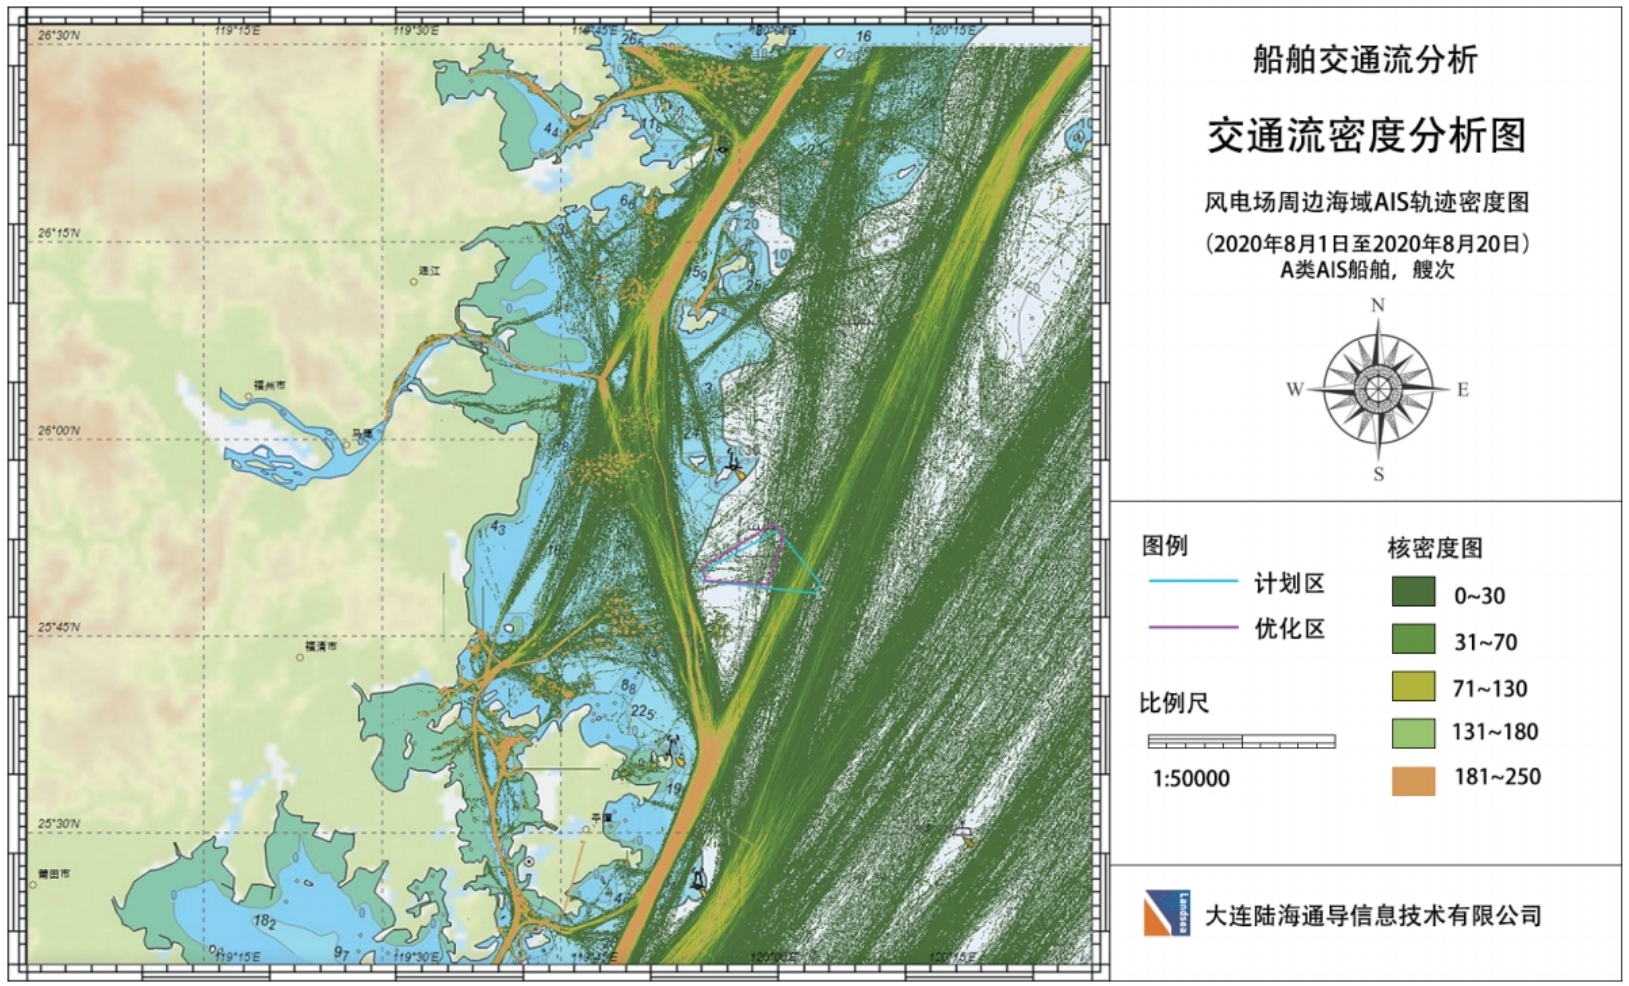Click the company name 大连陆海通导信息技术有限公司
This screenshot has width=1629, height=986.
pyautogui.click(x=1372, y=915)
